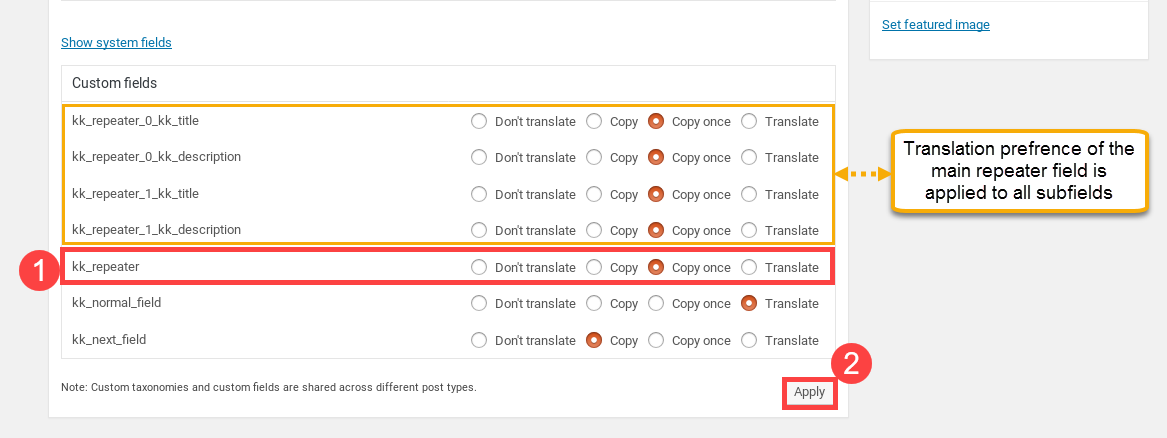Image resolution: width=1167 pixels, height=438 pixels.
Task: Open the Show system fields link
Action: [116, 42]
